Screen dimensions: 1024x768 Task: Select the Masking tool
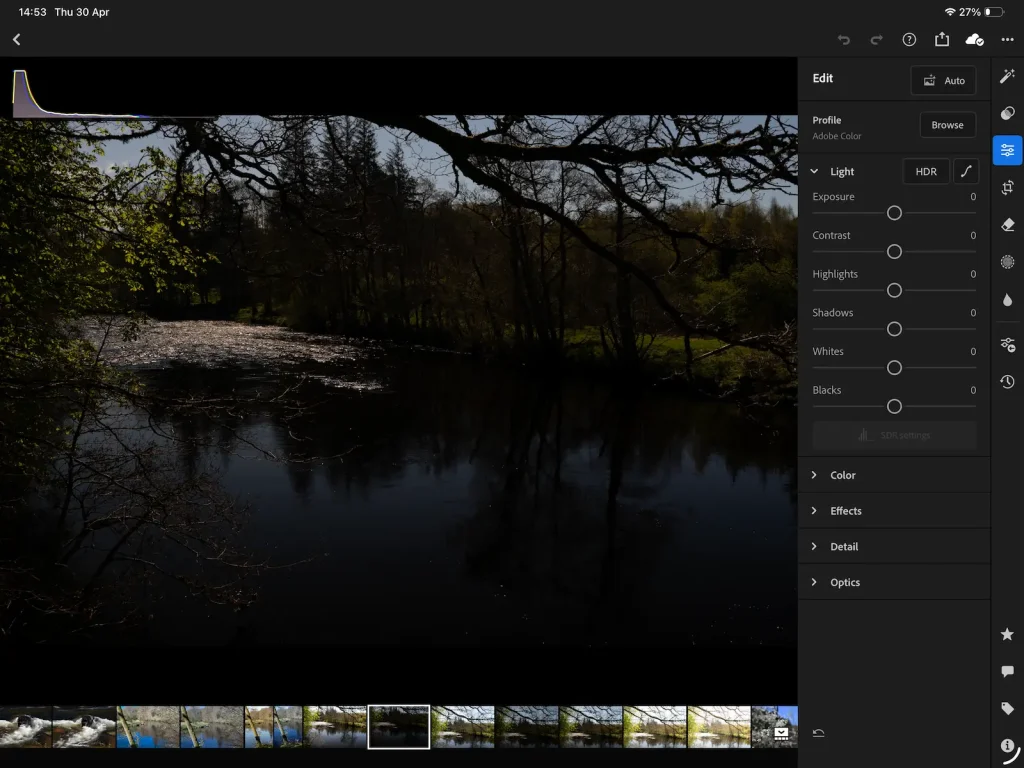click(x=1008, y=261)
